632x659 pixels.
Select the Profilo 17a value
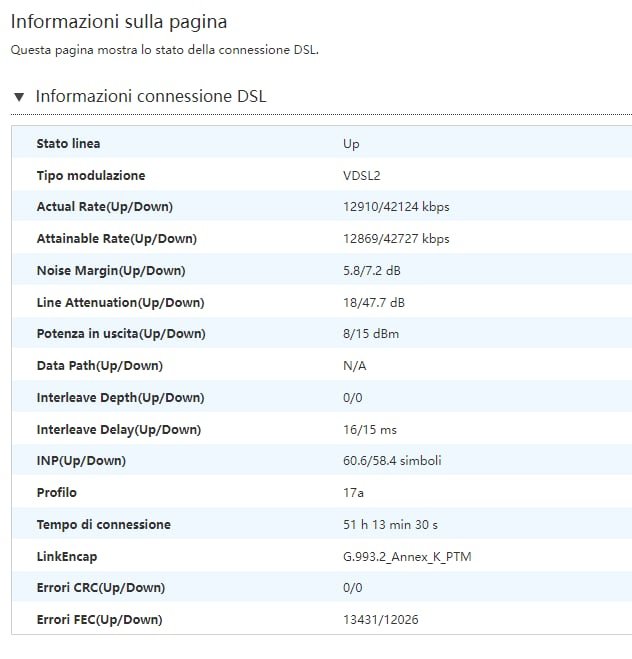coord(353,493)
